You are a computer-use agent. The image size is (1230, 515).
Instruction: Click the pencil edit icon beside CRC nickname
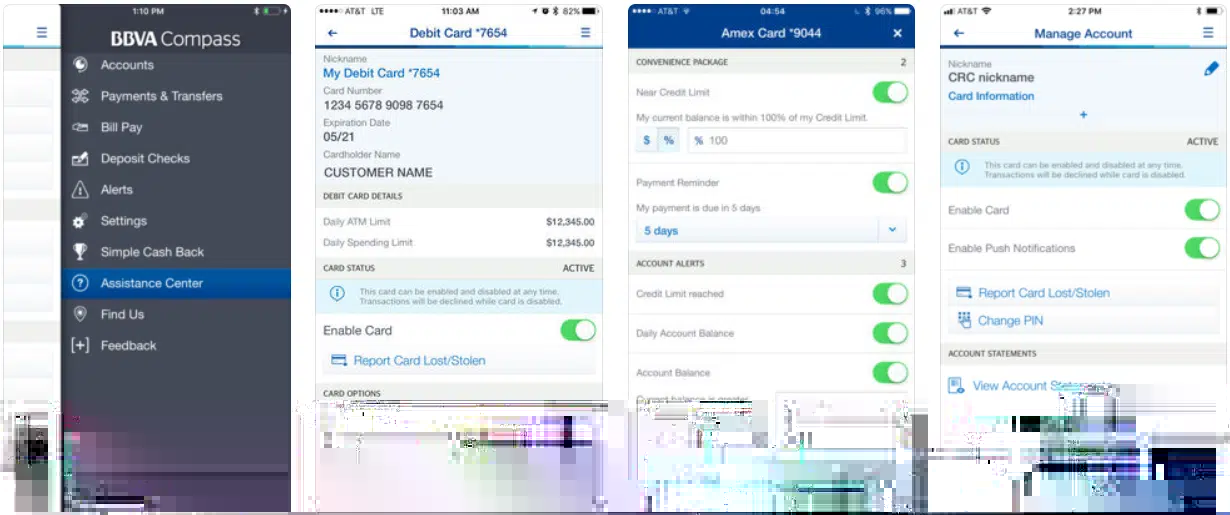pyautogui.click(x=1211, y=69)
